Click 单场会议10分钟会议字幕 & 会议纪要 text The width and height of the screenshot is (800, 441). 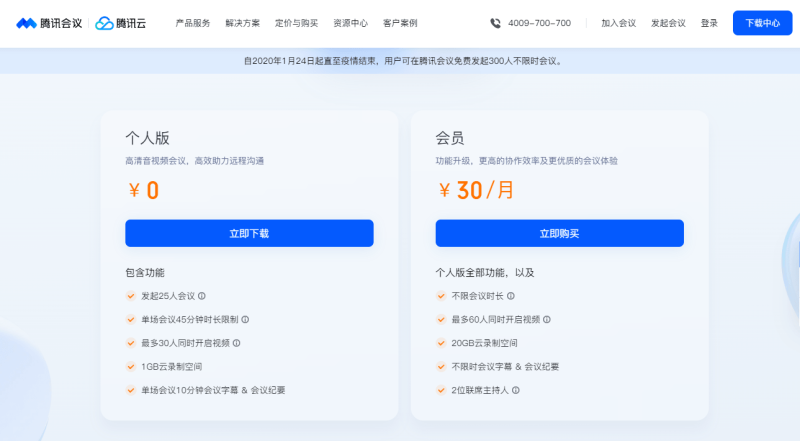213,390
